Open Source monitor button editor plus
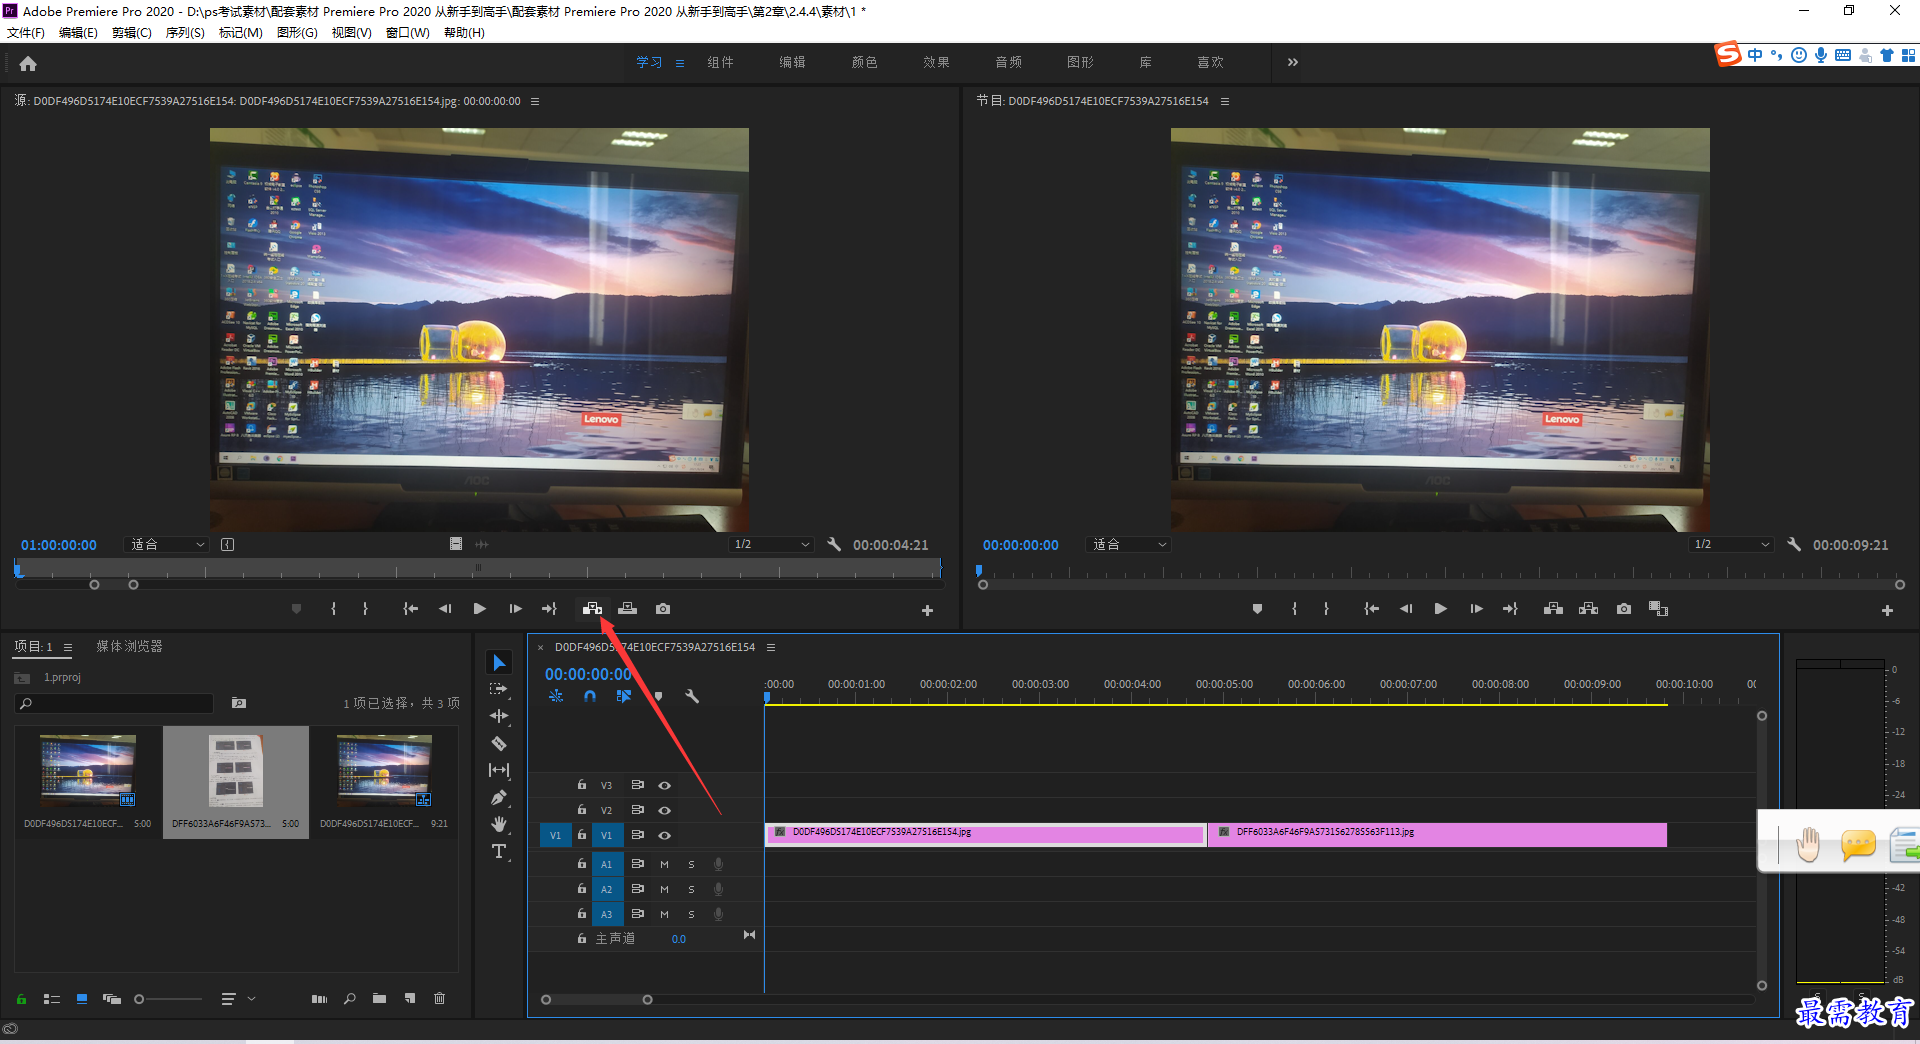Viewport: 1920px width, 1044px height. pyautogui.click(x=927, y=610)
